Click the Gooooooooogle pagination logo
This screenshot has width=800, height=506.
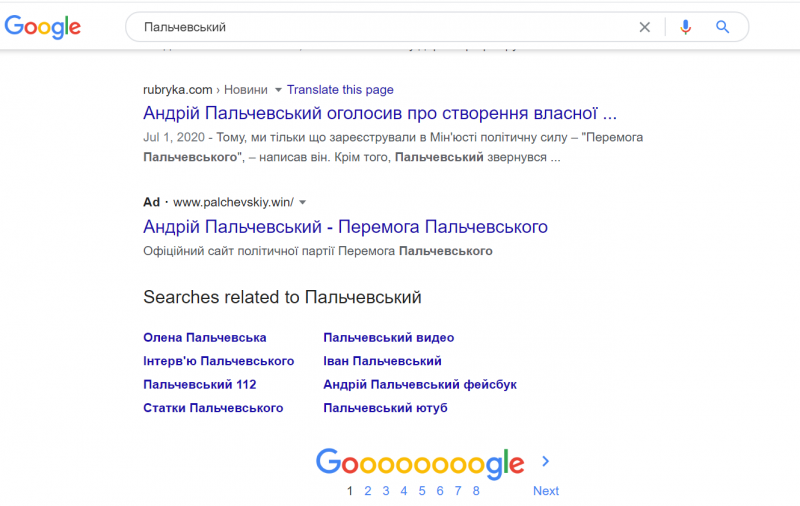(419, 463)
